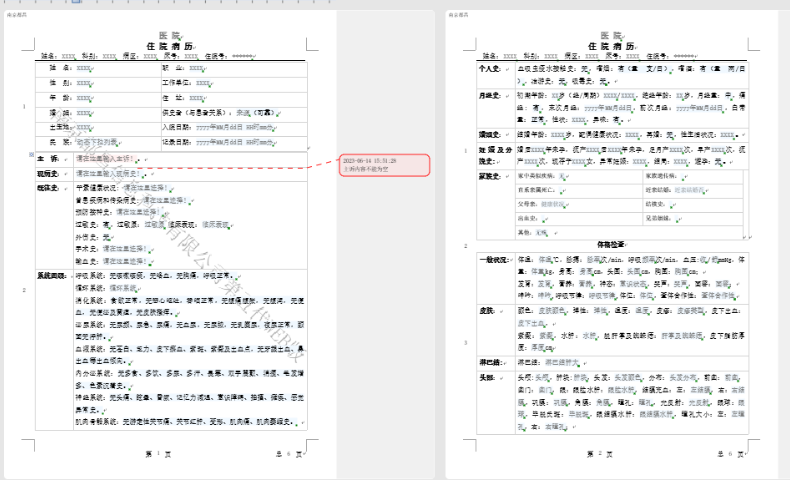790x480 pixels.
Task: Click the 主诉 placeholder input on page one
Action: point(104,159)
